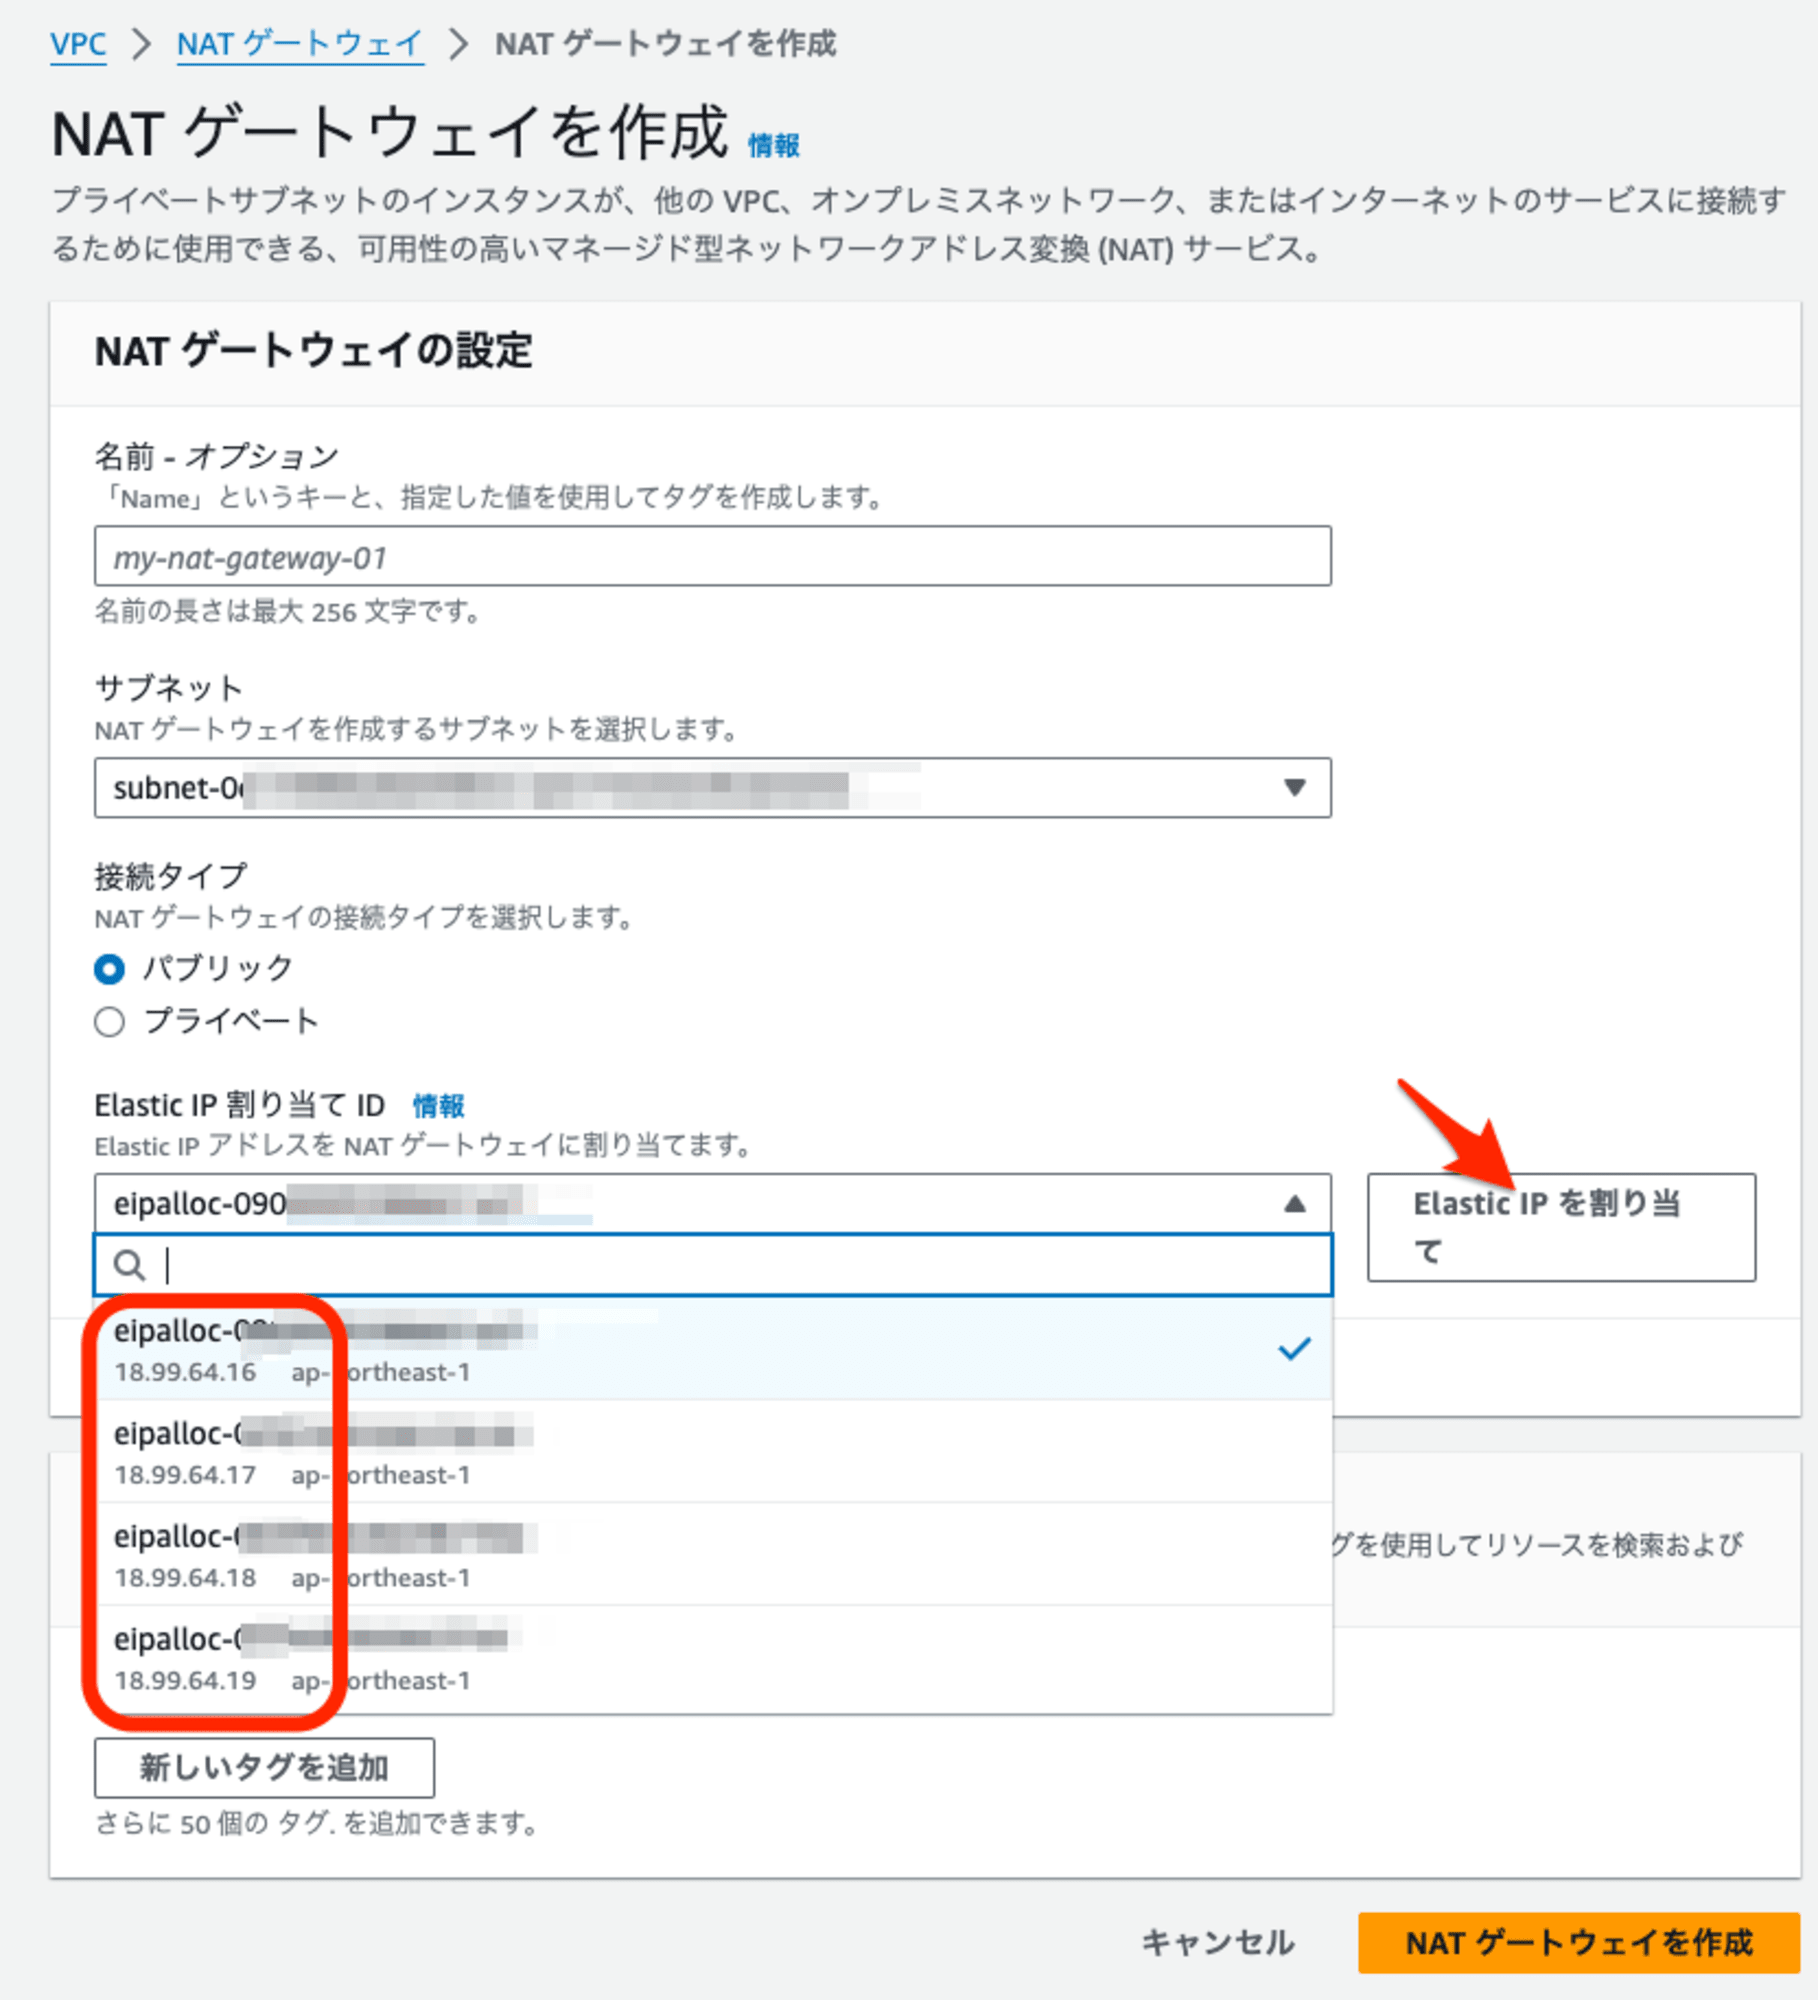
Task: Open the VPC breadcrumb link
Action: point(78,44)
